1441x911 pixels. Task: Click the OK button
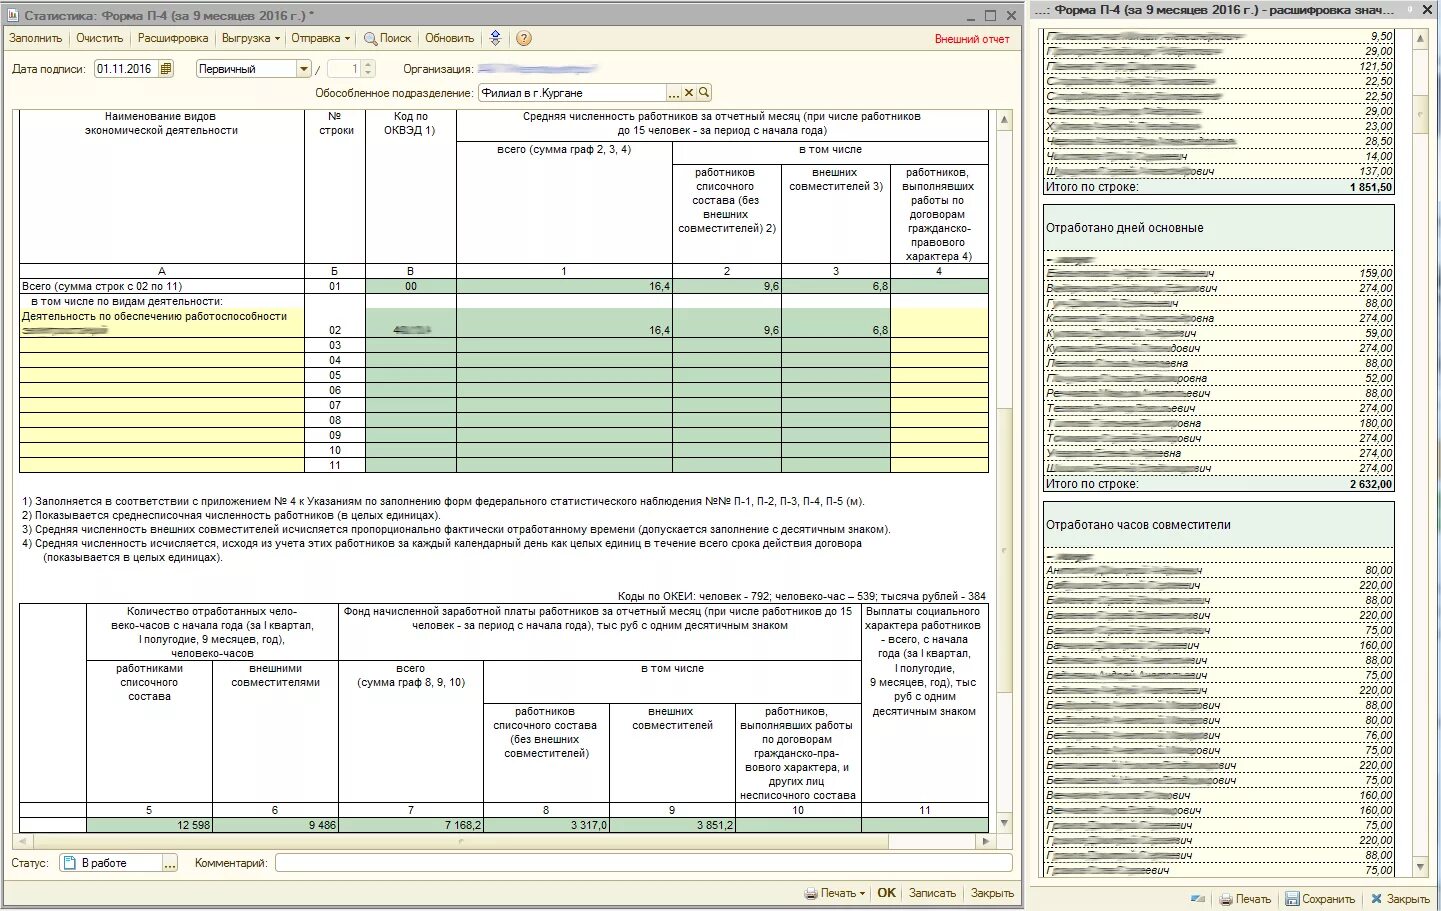(886, 893)
